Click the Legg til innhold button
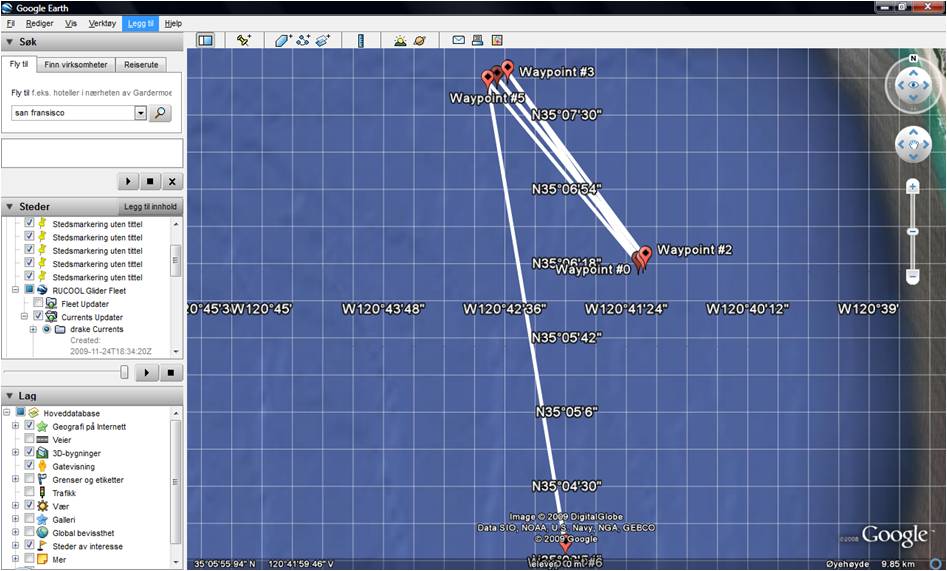Image resolution: width=947 pixels, height=571 pixels. click(150, 207)
